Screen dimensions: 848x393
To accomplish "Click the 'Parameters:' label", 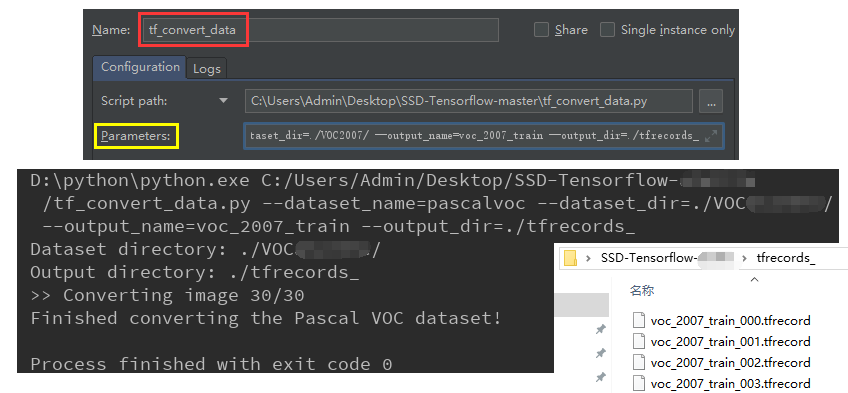I will tap(135, 136).
